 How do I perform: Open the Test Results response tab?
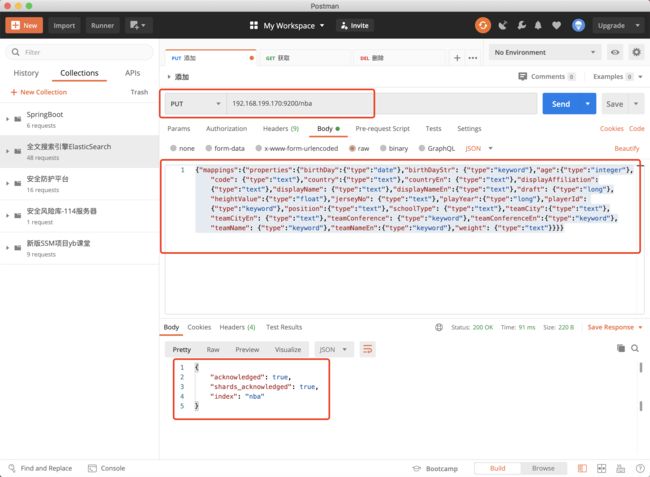[x=284, y=327]
